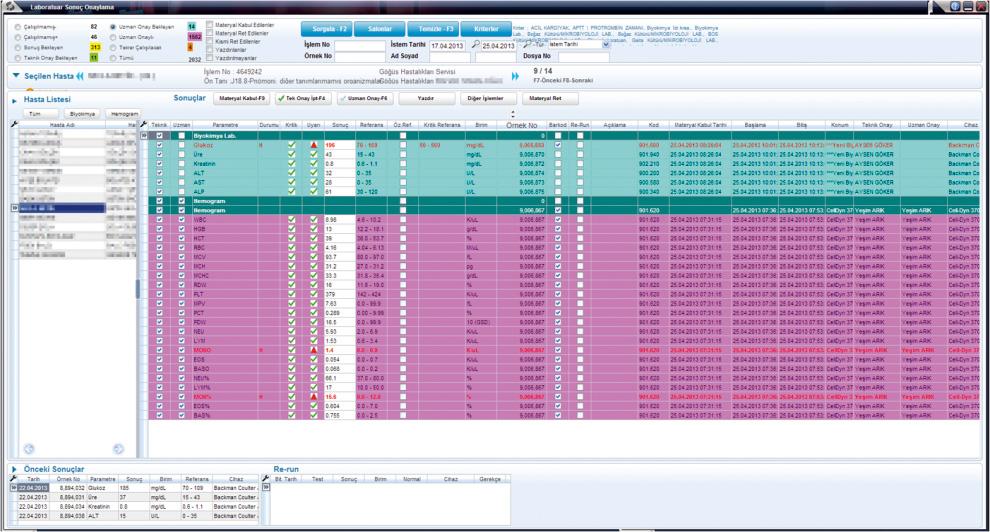Click right round arrow below patient list
The width and height of the screenshot is (990, 532).
[x=118, y=449]
